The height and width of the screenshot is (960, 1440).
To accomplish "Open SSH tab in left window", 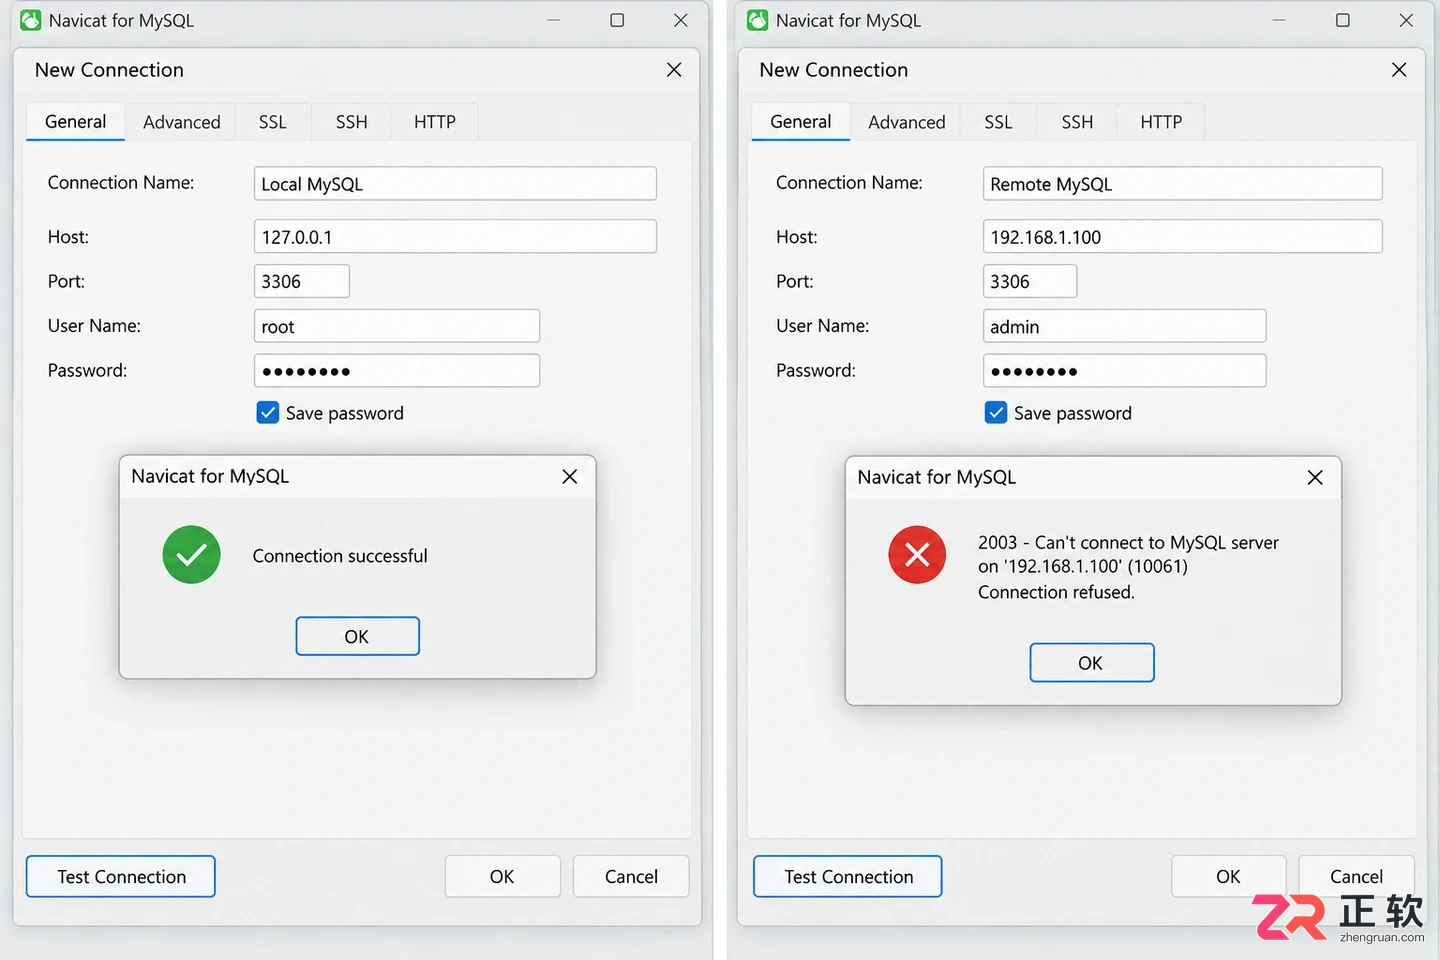I will [x=351, y=122].
